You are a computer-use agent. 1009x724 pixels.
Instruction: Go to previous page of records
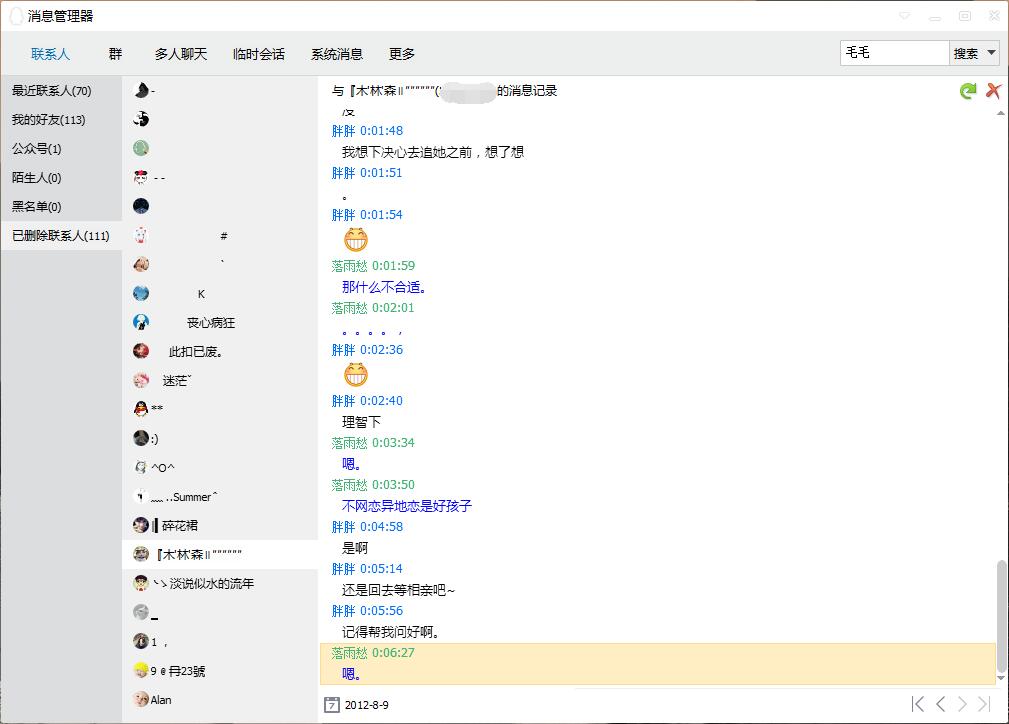(x=940, y=704)
